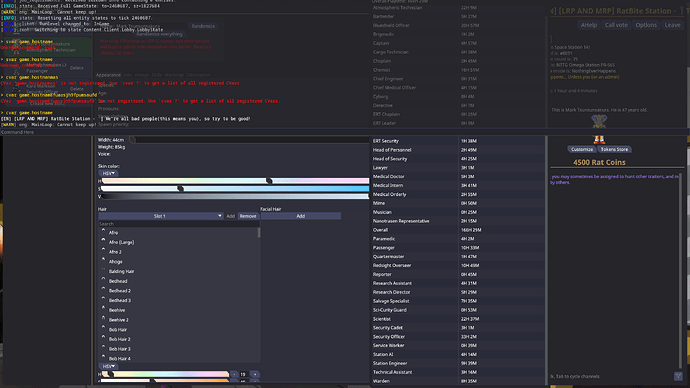The height and width of the screenshot is (388, 690).
Task: Click the hair hue value field showing 19
Action: [x=244, y=374]
